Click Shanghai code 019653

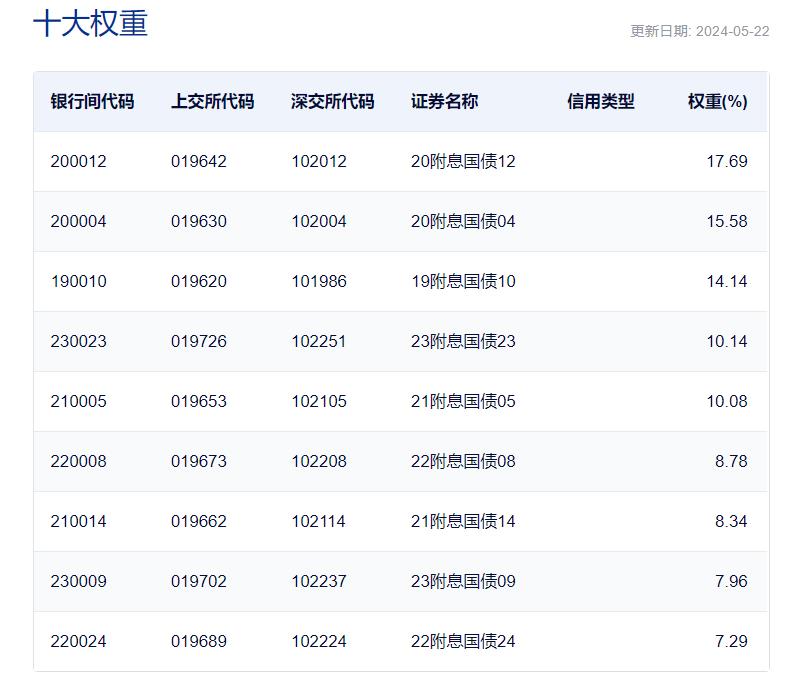point(199,401)
